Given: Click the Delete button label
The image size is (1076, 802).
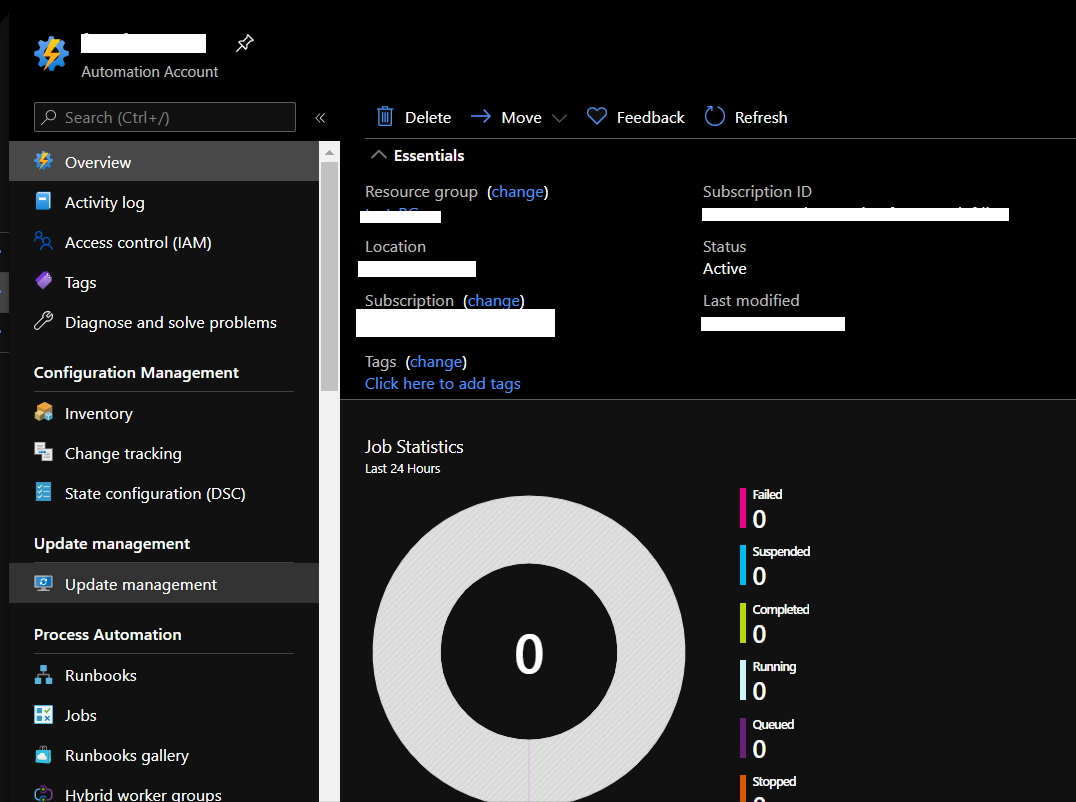Looking at the screenshot, I should pos(428,117).
